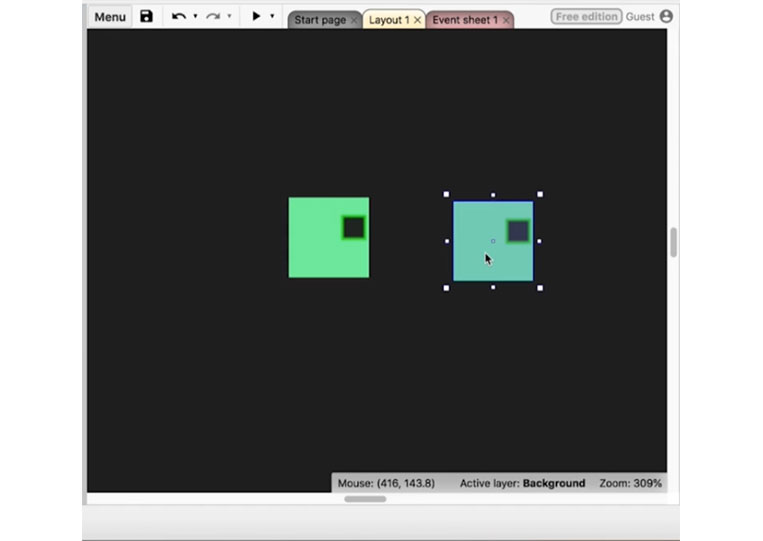Click the Free edition button
The height and width of the screenshot is (541, 763).
(586, 17)
